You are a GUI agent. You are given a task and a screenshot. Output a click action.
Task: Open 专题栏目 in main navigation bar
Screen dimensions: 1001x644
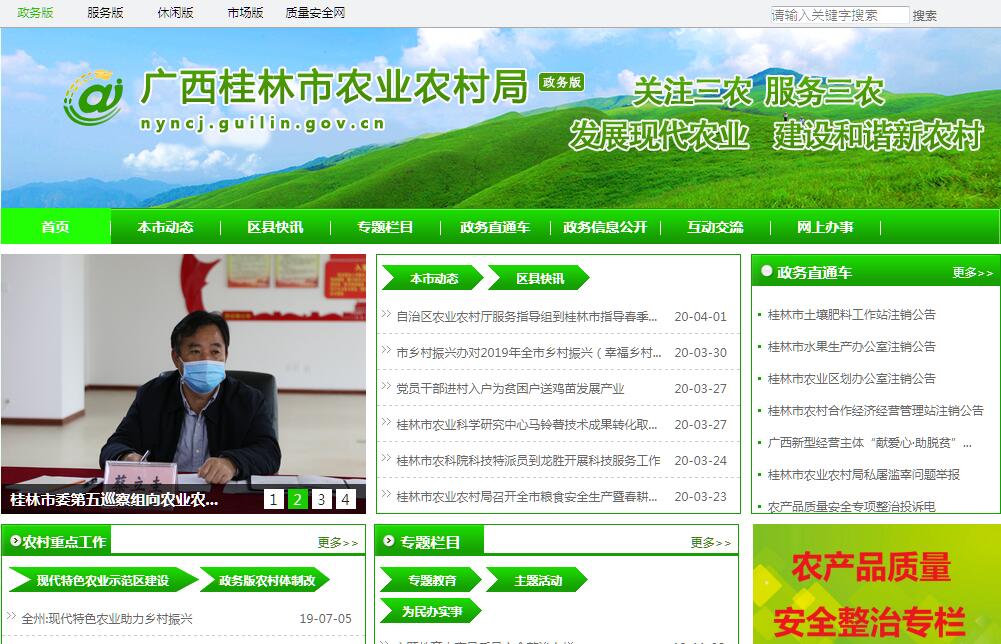(x=385, y=227)
